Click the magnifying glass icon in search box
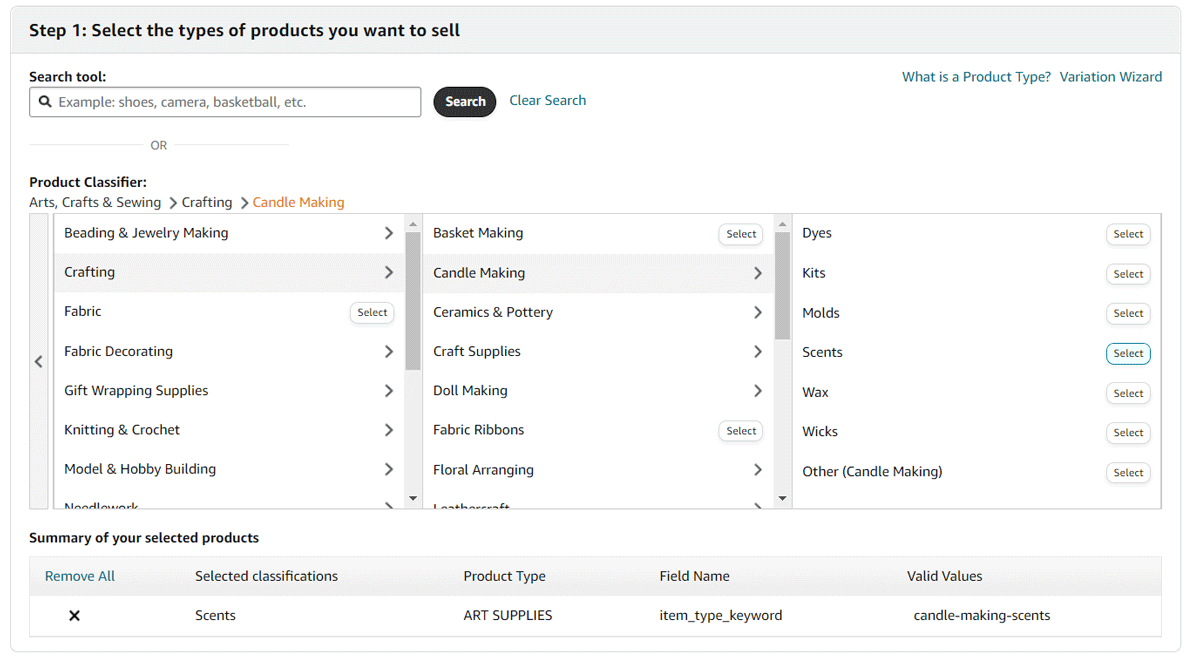 (45, 101)
